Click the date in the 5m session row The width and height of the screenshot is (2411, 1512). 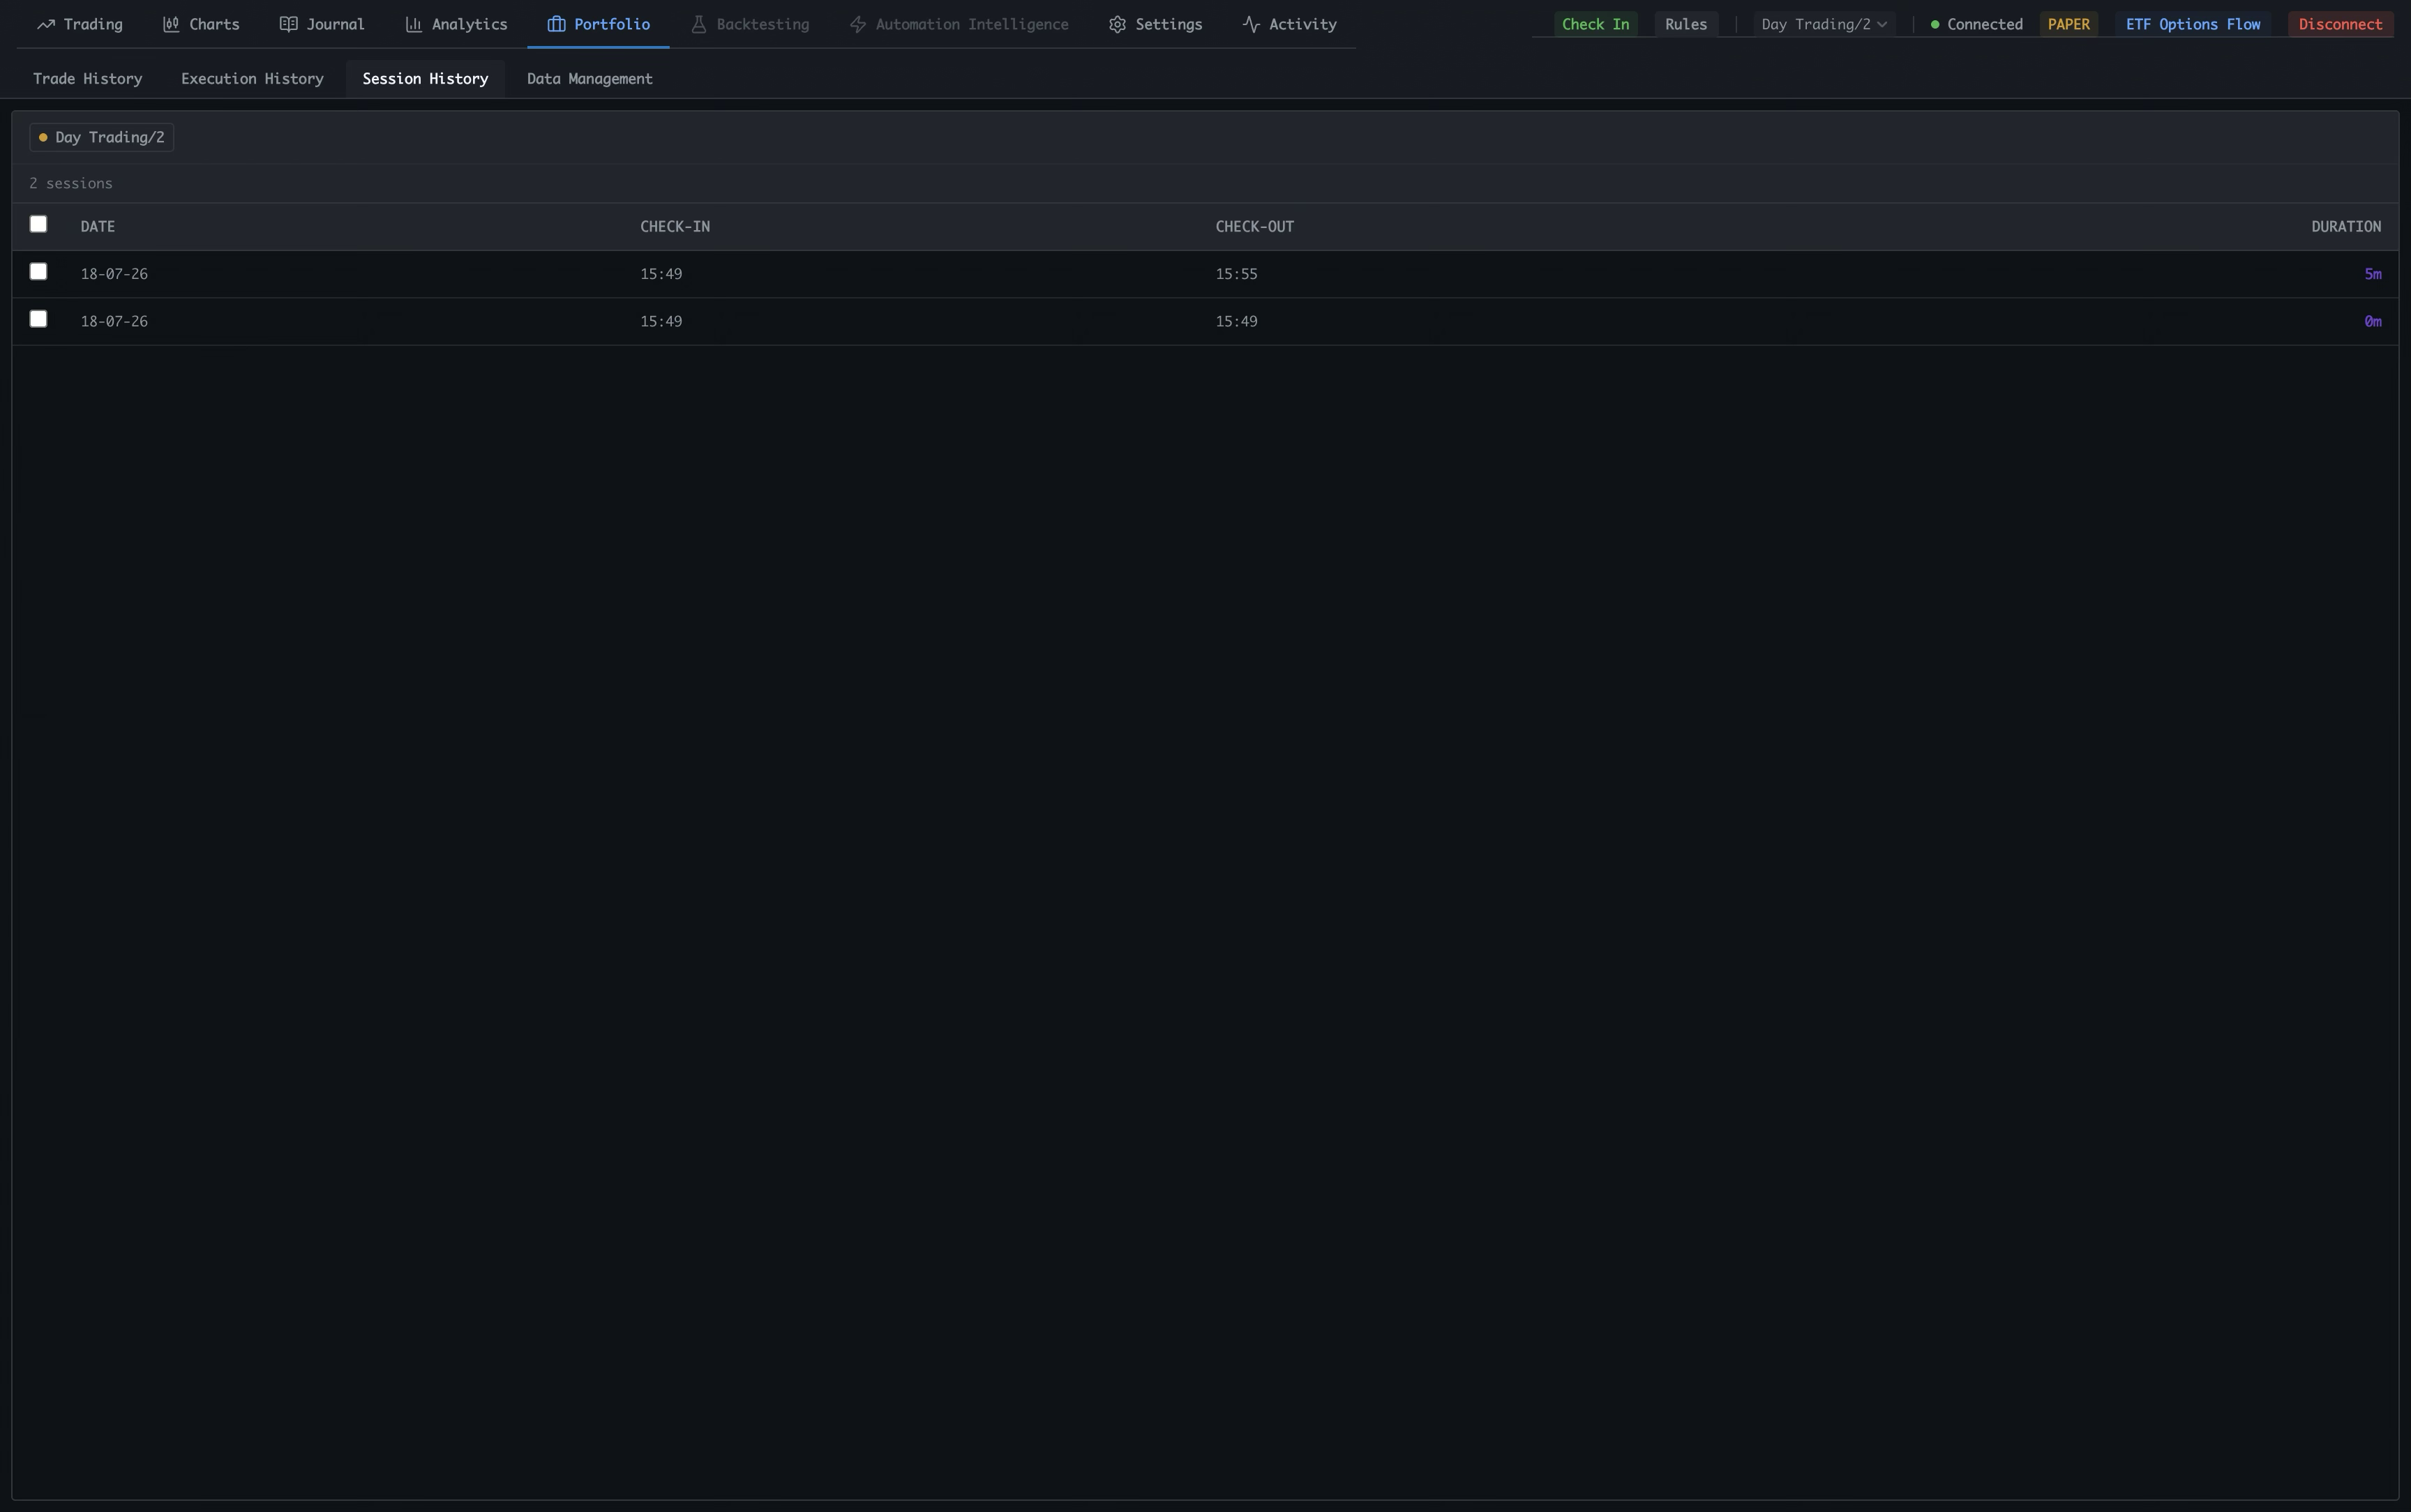[x=114, y=274]
